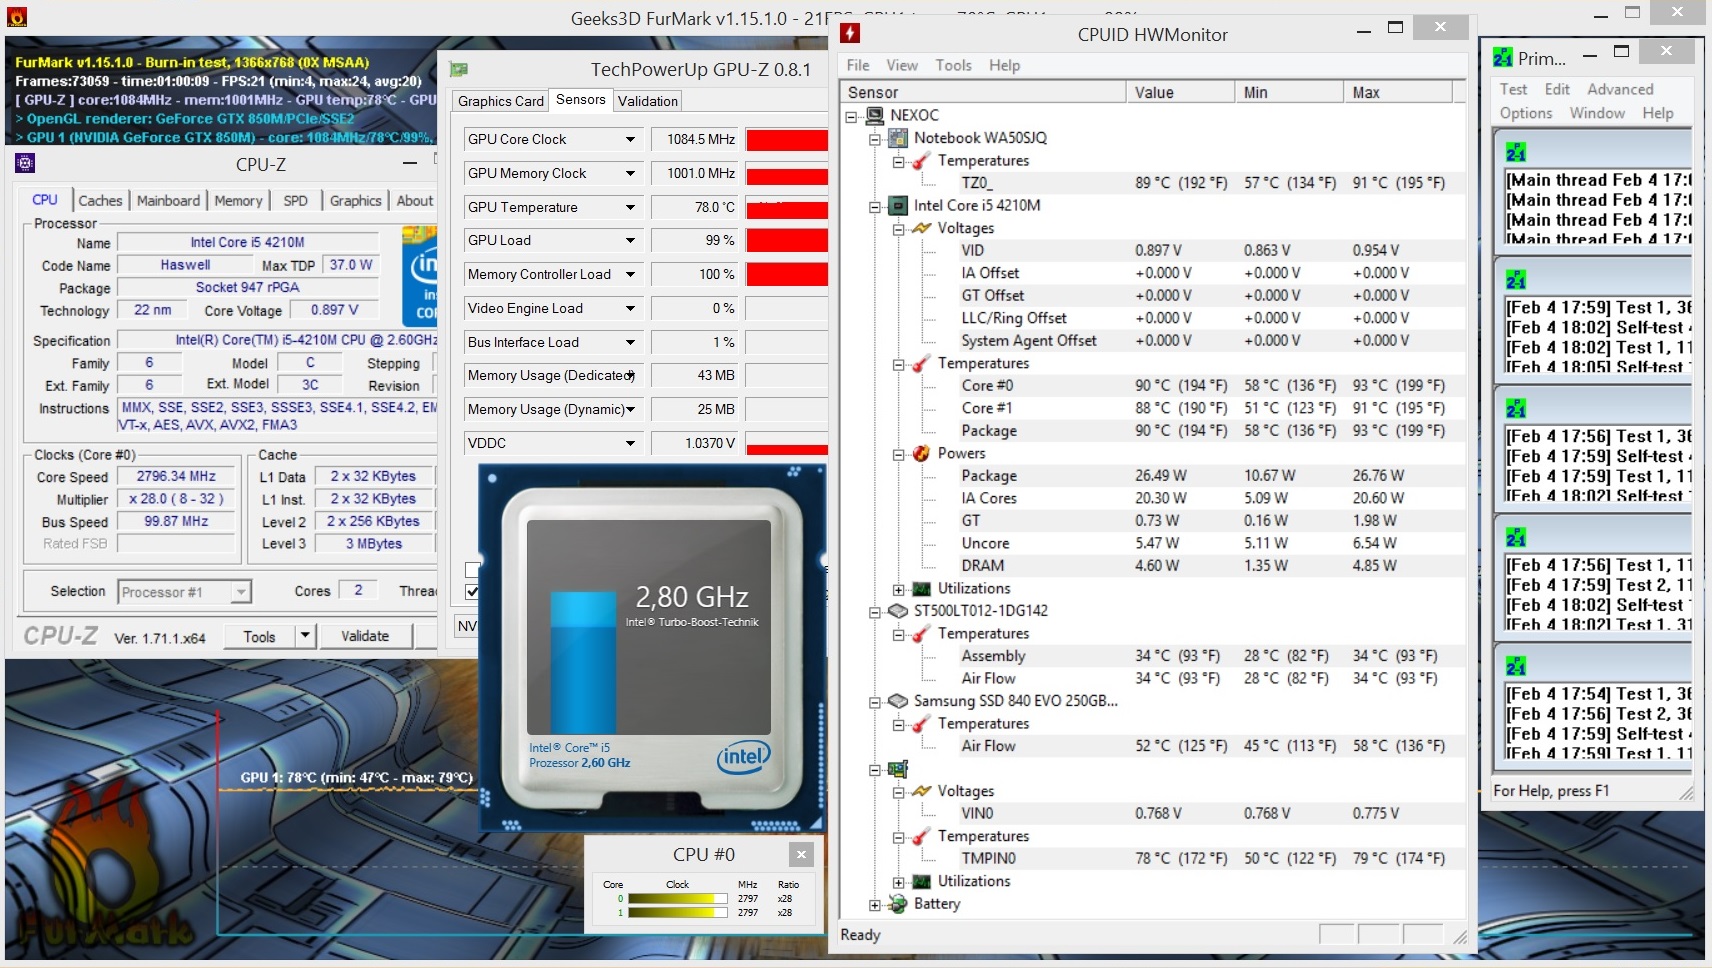Open the Memory Controller Load dropdown
Screen dimensions: 1712x968
[630, 274]
